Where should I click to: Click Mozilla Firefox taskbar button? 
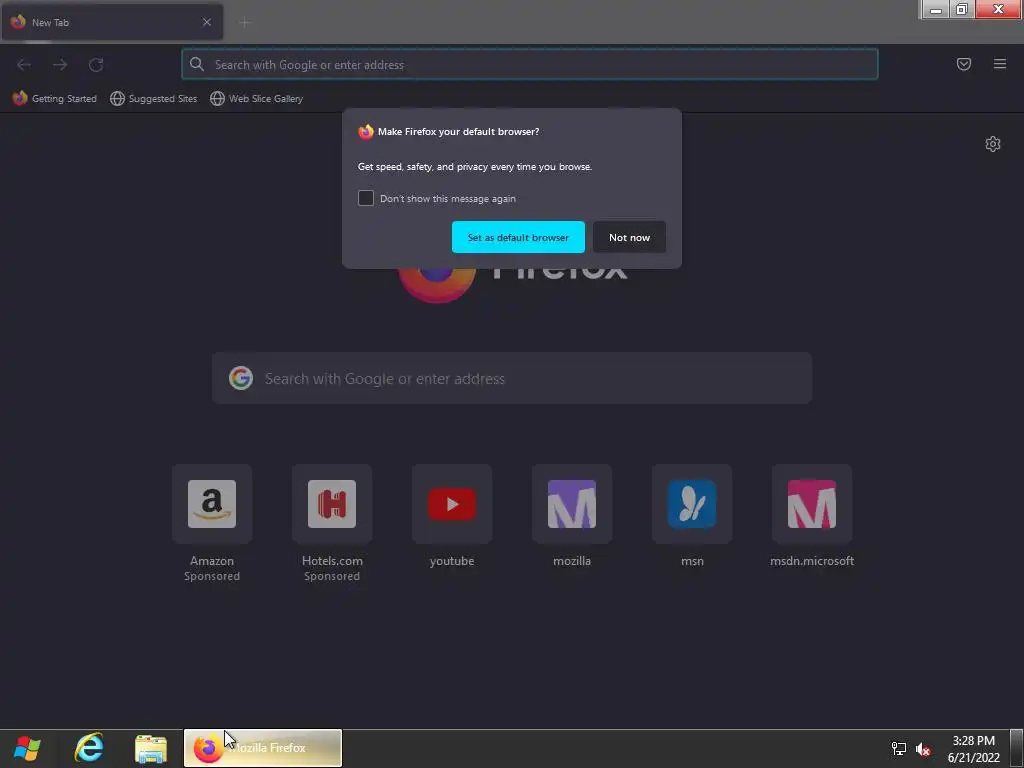(x=263, y=748)
